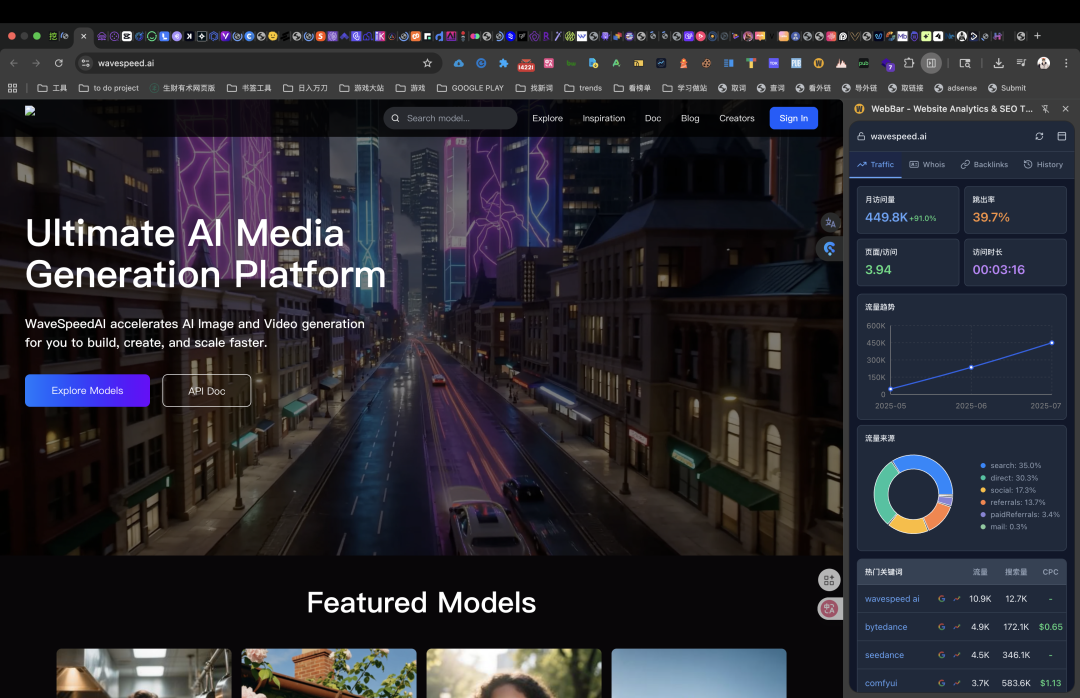
Task: Click the seedance keyword link
Action: tap(884, 655)
